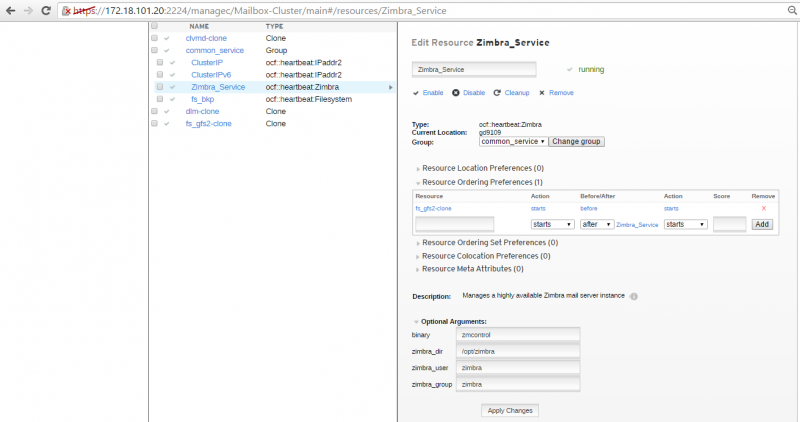Open the after/before dropdown

[x=597, y=225]
